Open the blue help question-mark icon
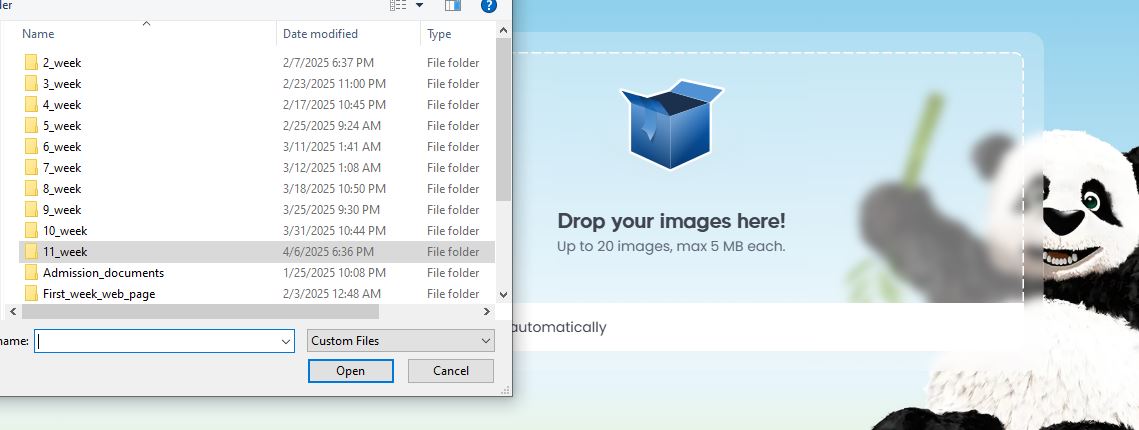Image resolution: width=1139 pixels, height=430 pixels. tap(489, 6)
